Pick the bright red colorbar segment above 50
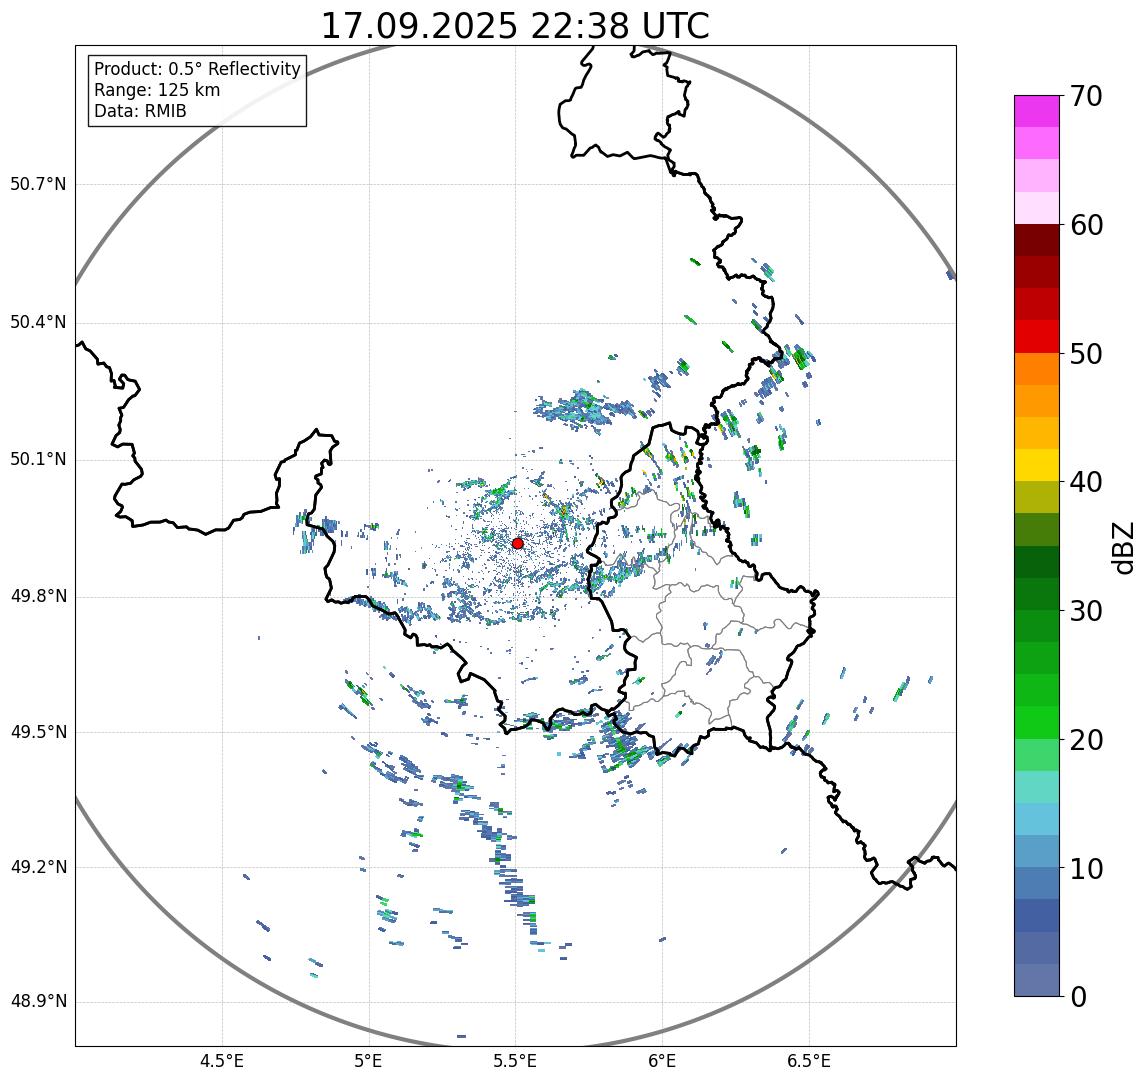Image resolution: width=1148 pixels, height=1081 pixels. (1037, 337)
